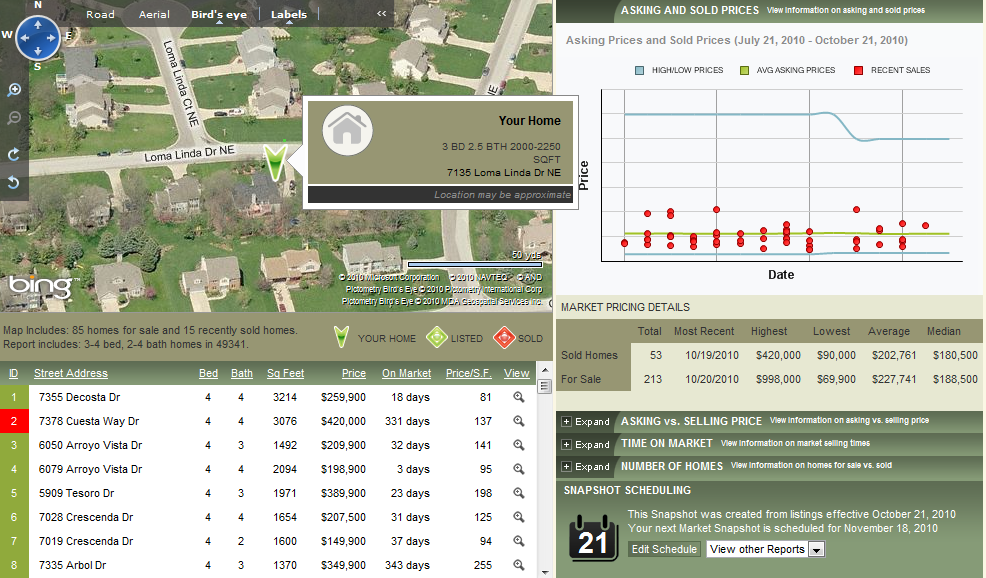Click the red Sold legend diamond icon

(504, 338)
